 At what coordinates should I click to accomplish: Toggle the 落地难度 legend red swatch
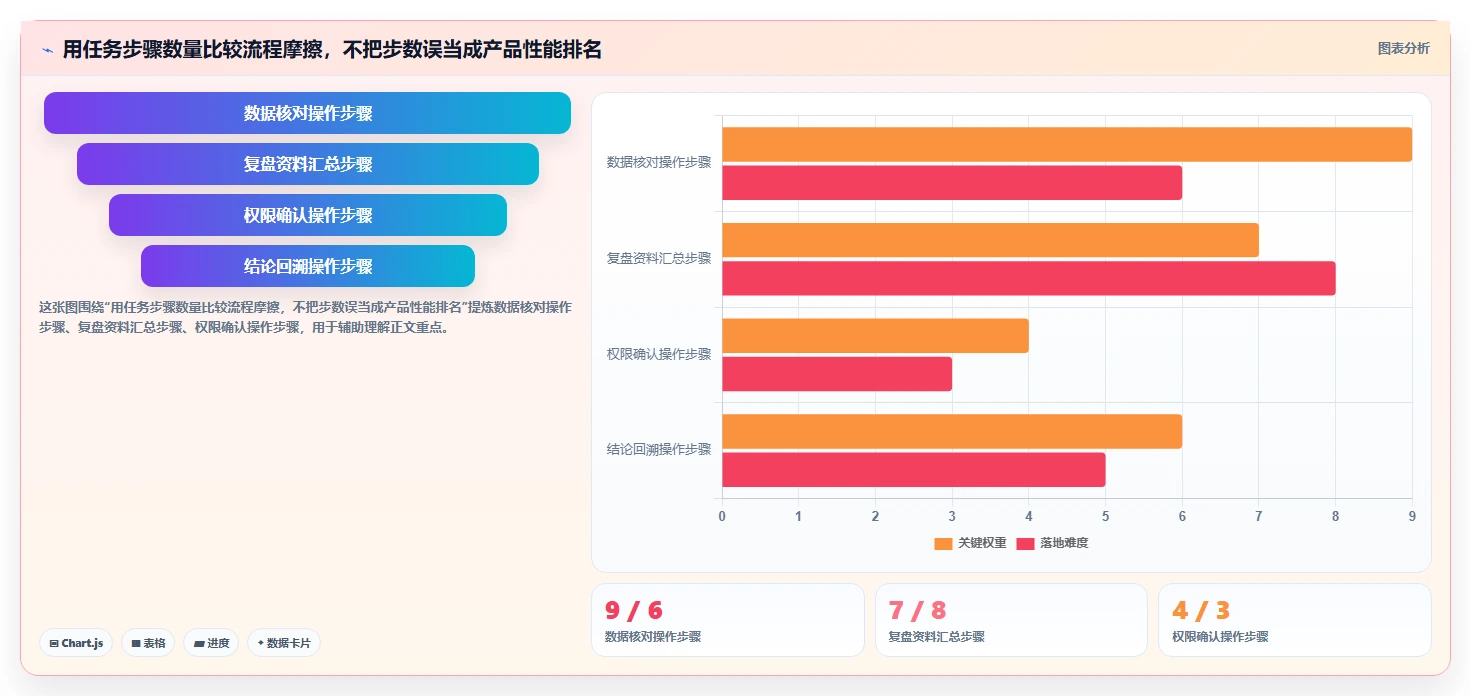[x=1025, y=543]
